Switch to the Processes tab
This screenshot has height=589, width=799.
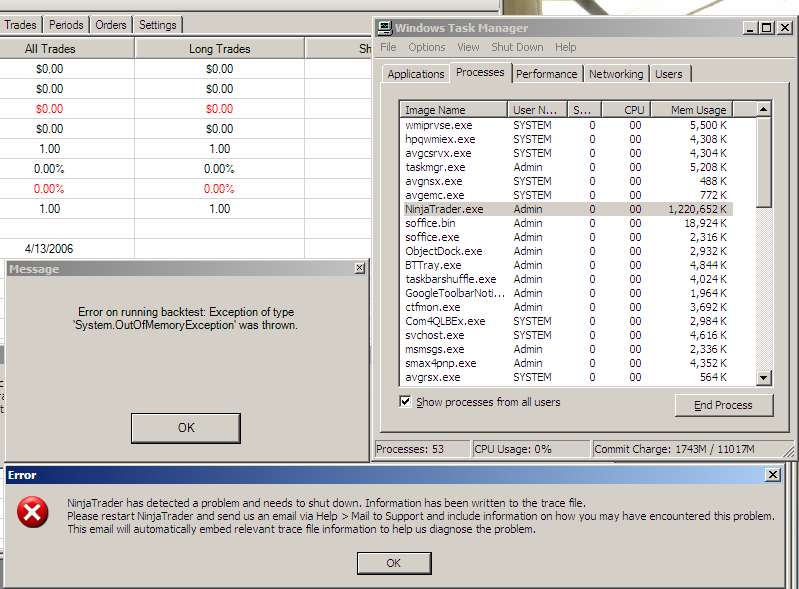[x=480, y=72]
